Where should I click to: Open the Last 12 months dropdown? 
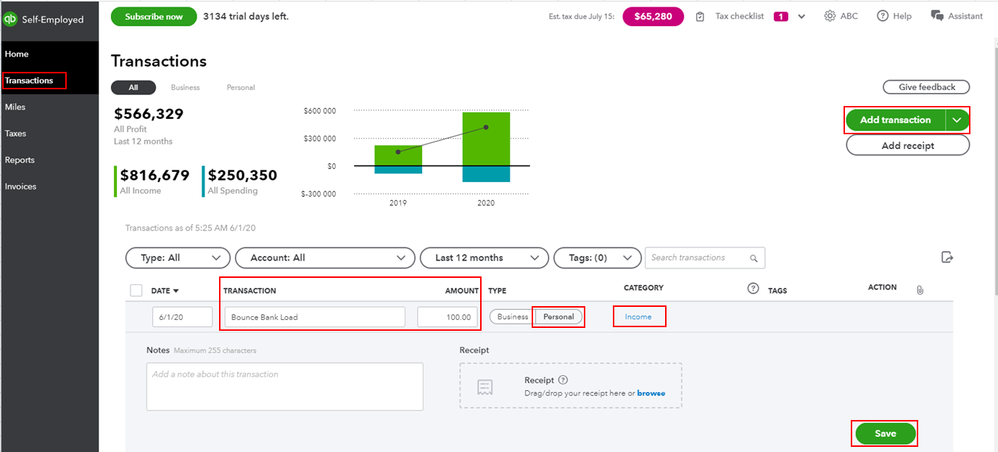click(484, 258)
